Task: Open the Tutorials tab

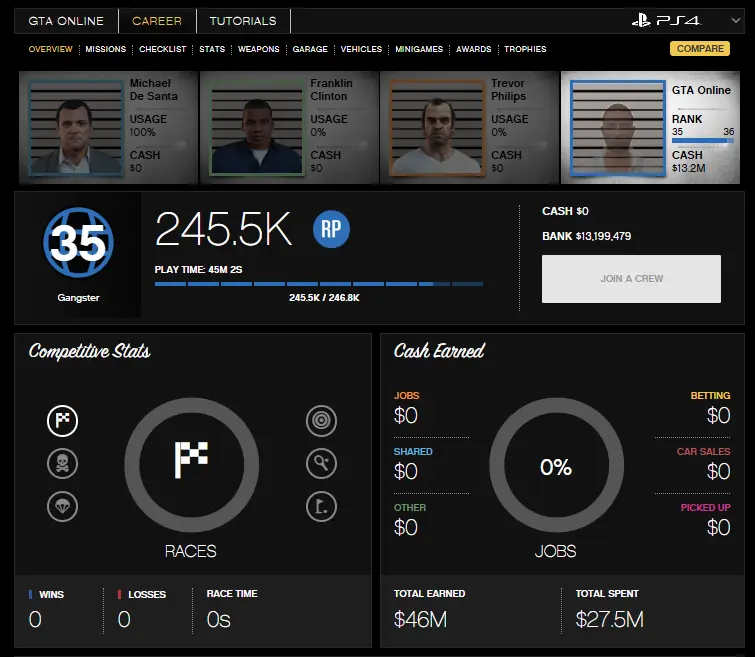Action: click(x=243, y=21)
